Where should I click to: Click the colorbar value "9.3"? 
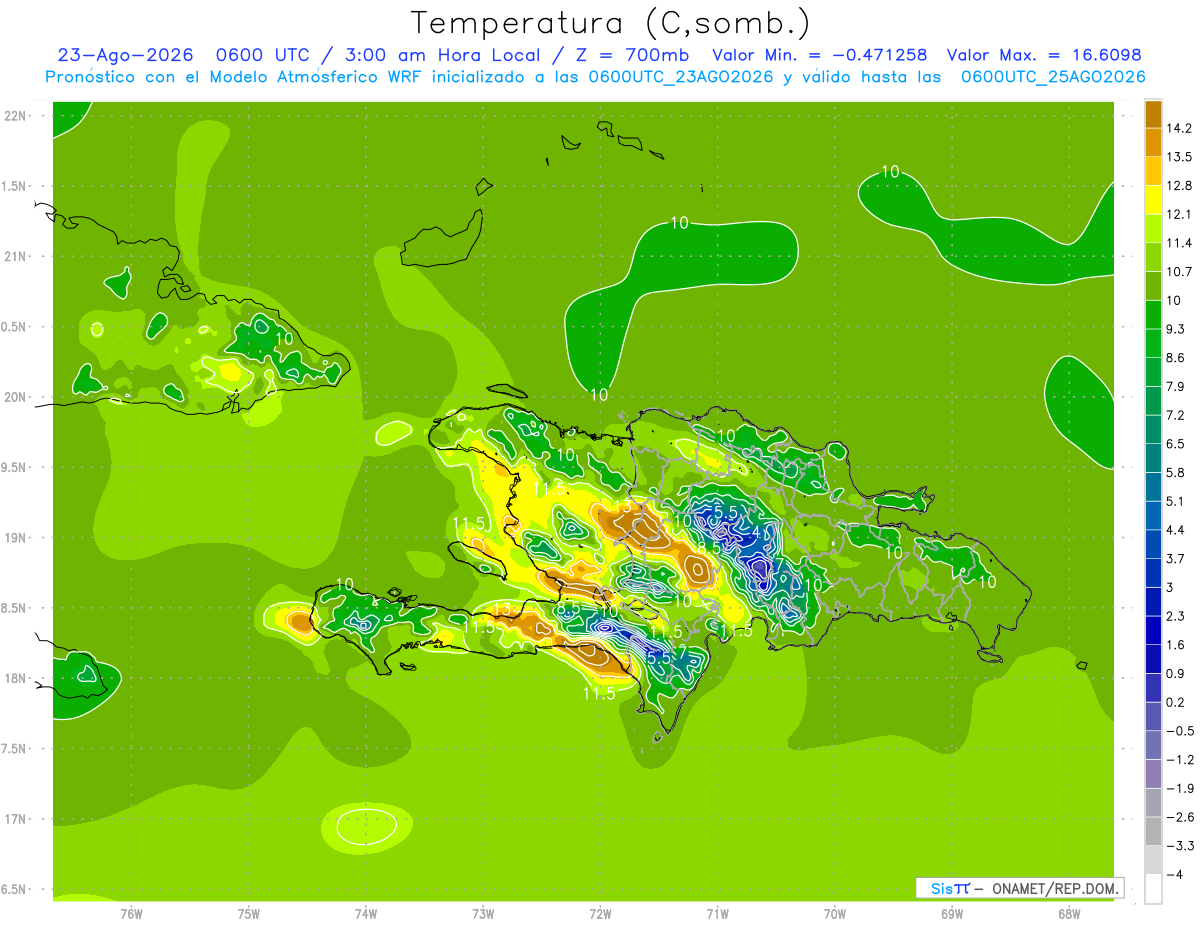[x=1177, y=329]
